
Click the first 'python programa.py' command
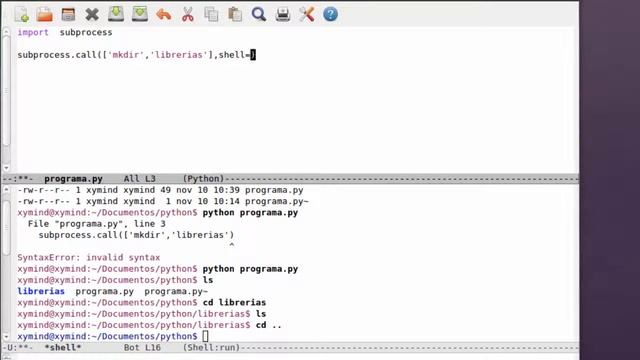coord(250,213)
